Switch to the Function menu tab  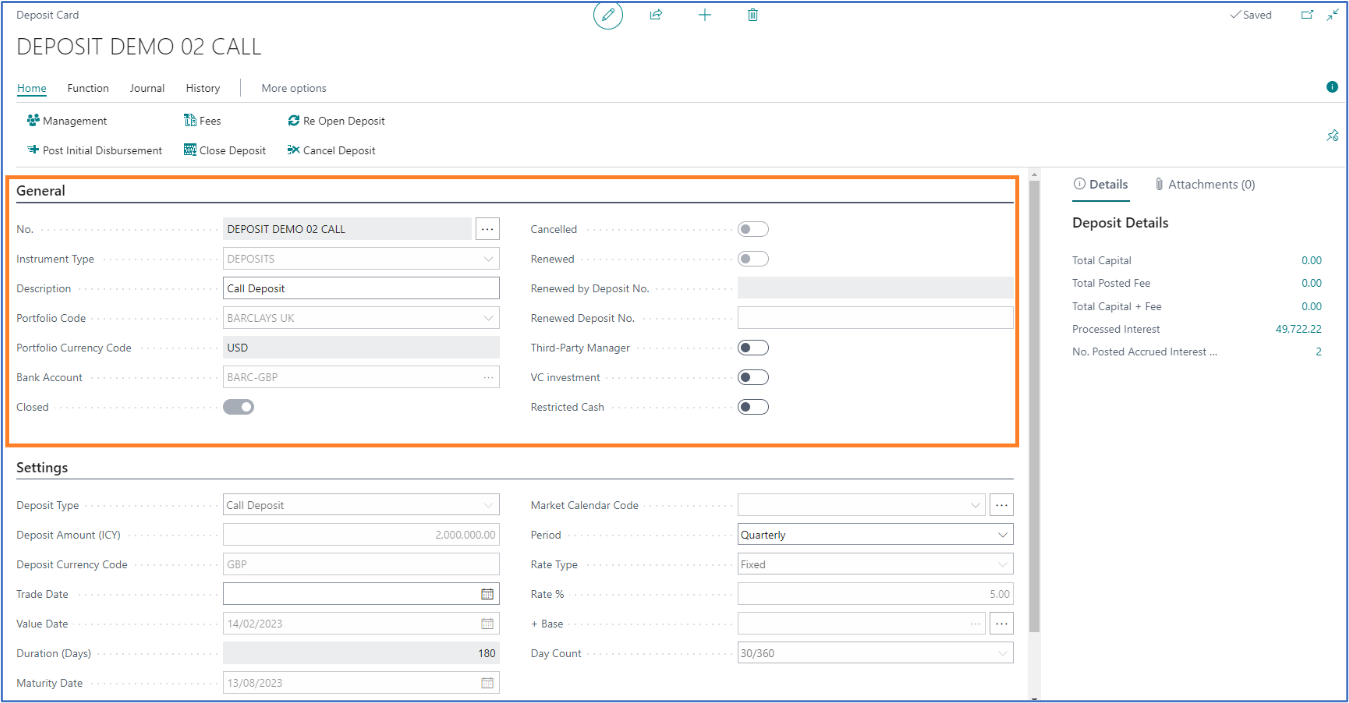[88, 88]
